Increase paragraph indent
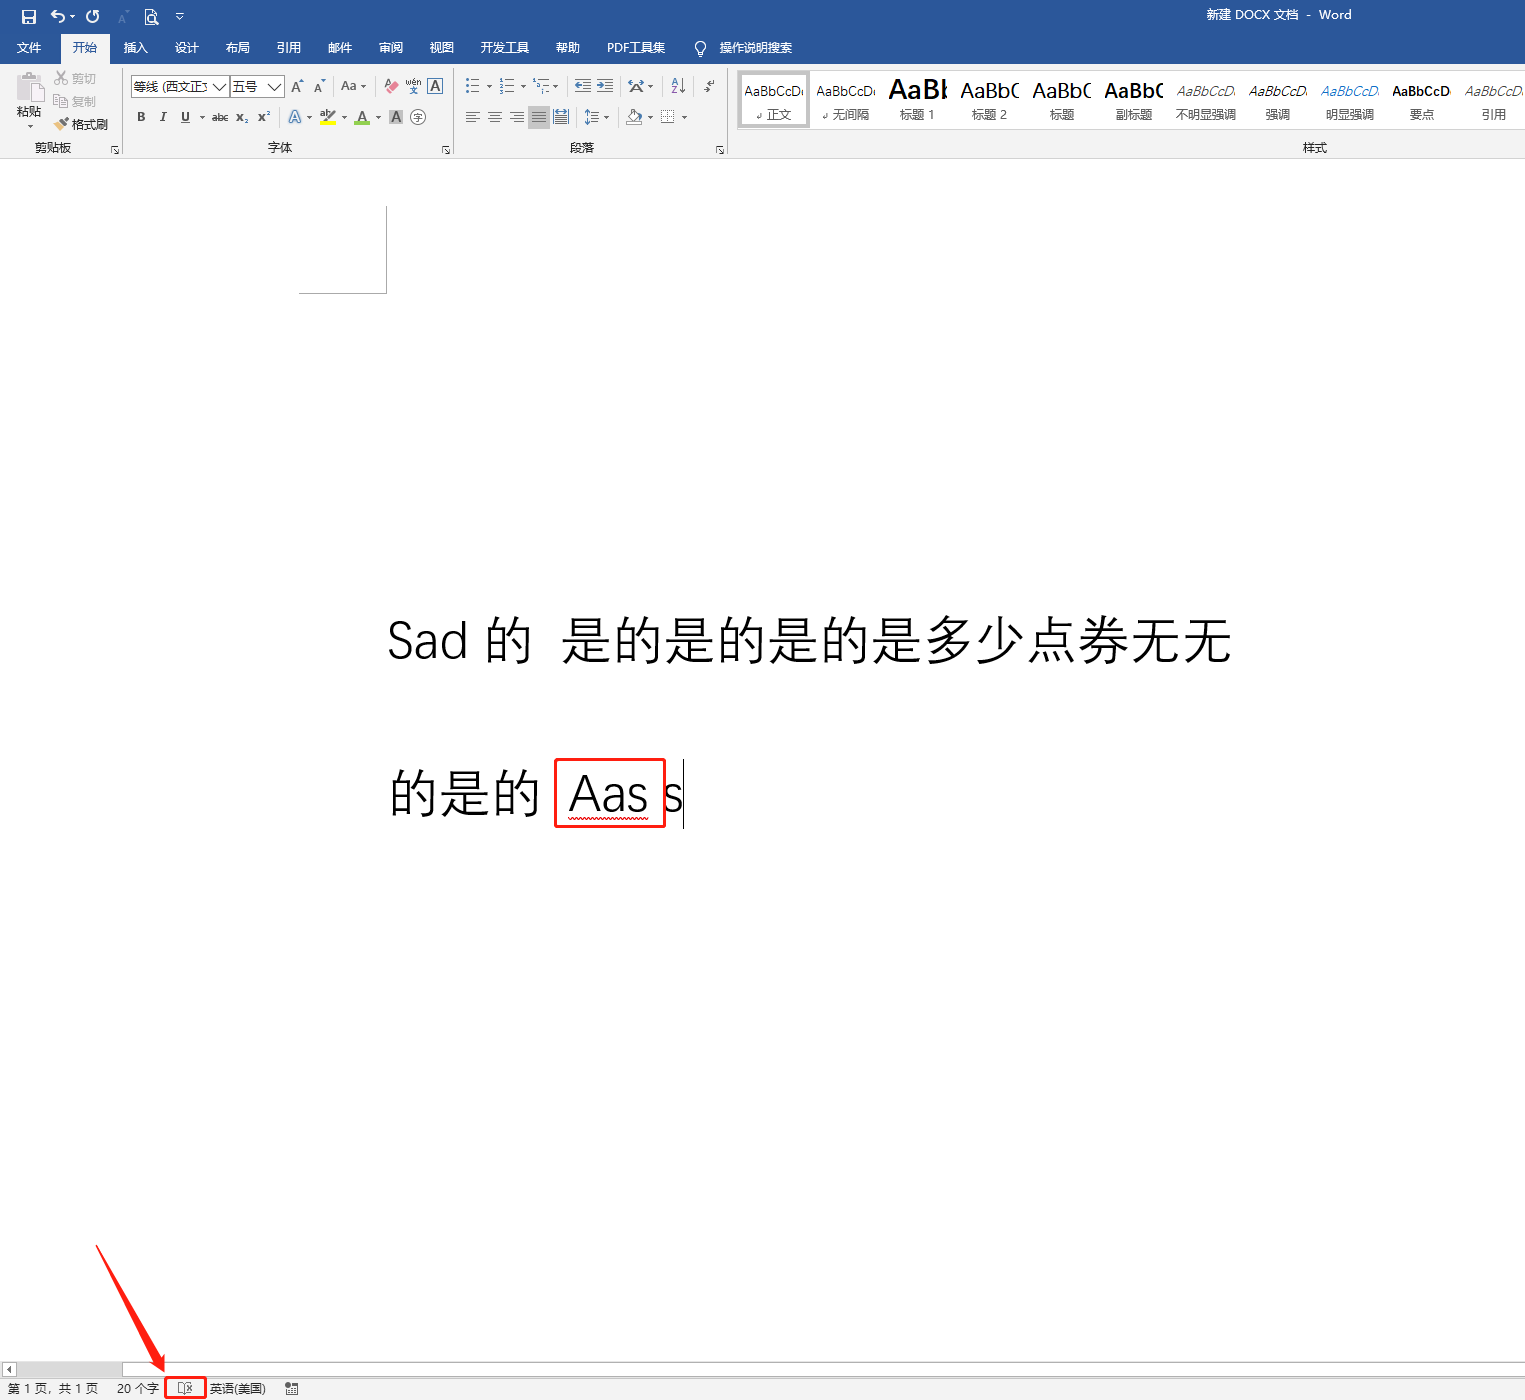This screenshot has height=1400, width=1525. 605,86
